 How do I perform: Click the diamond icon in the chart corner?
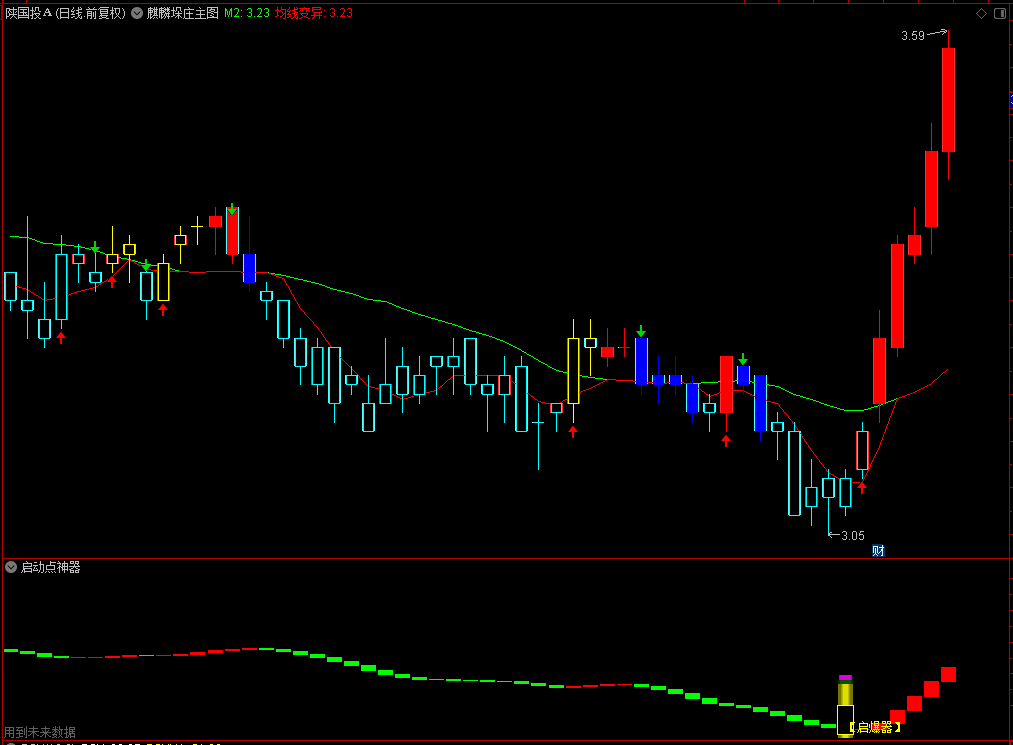coord(981,14)
